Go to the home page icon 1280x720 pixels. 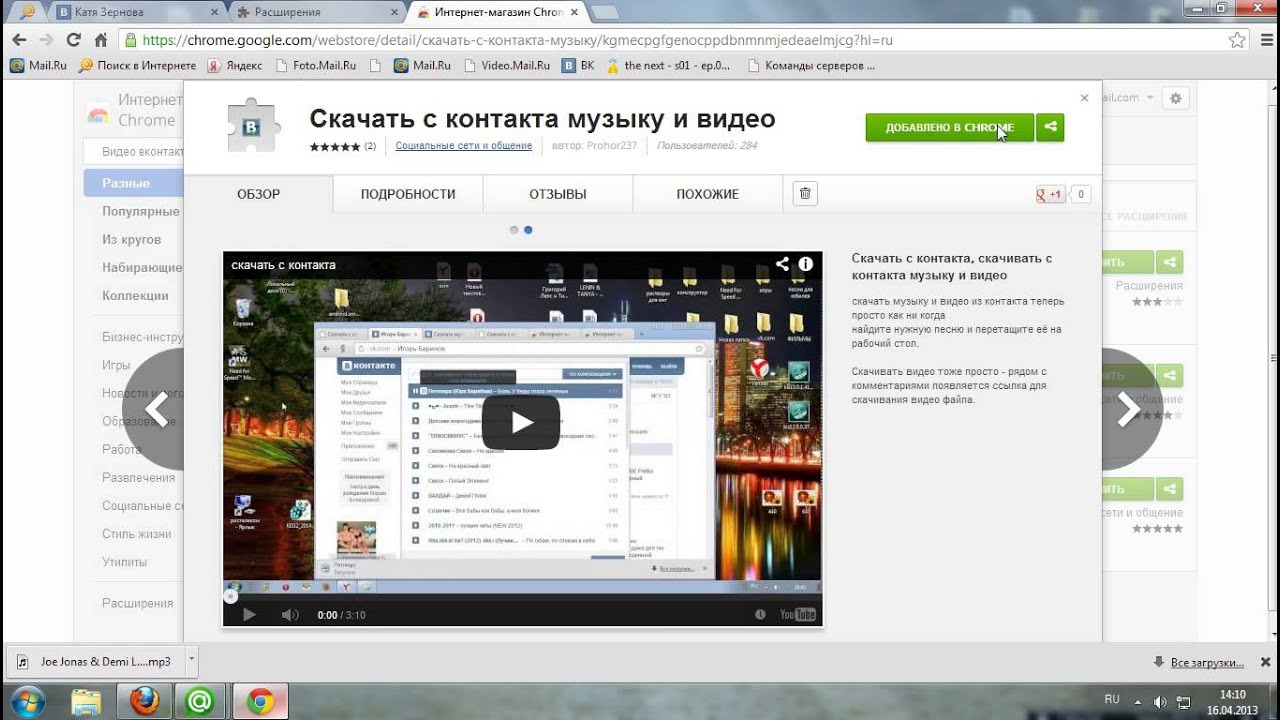[x=100, y=40]
